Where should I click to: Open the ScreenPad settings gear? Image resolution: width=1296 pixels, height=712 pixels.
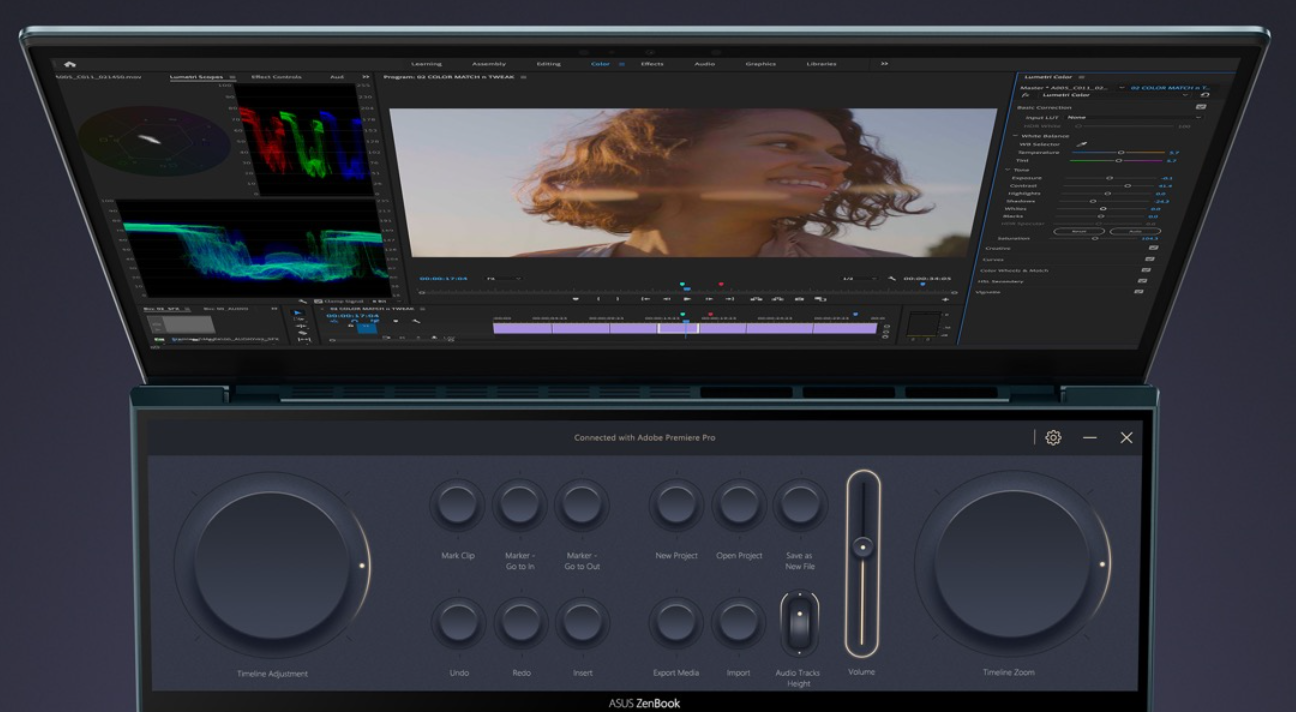pyautogui.click(x=1053, y=437)
